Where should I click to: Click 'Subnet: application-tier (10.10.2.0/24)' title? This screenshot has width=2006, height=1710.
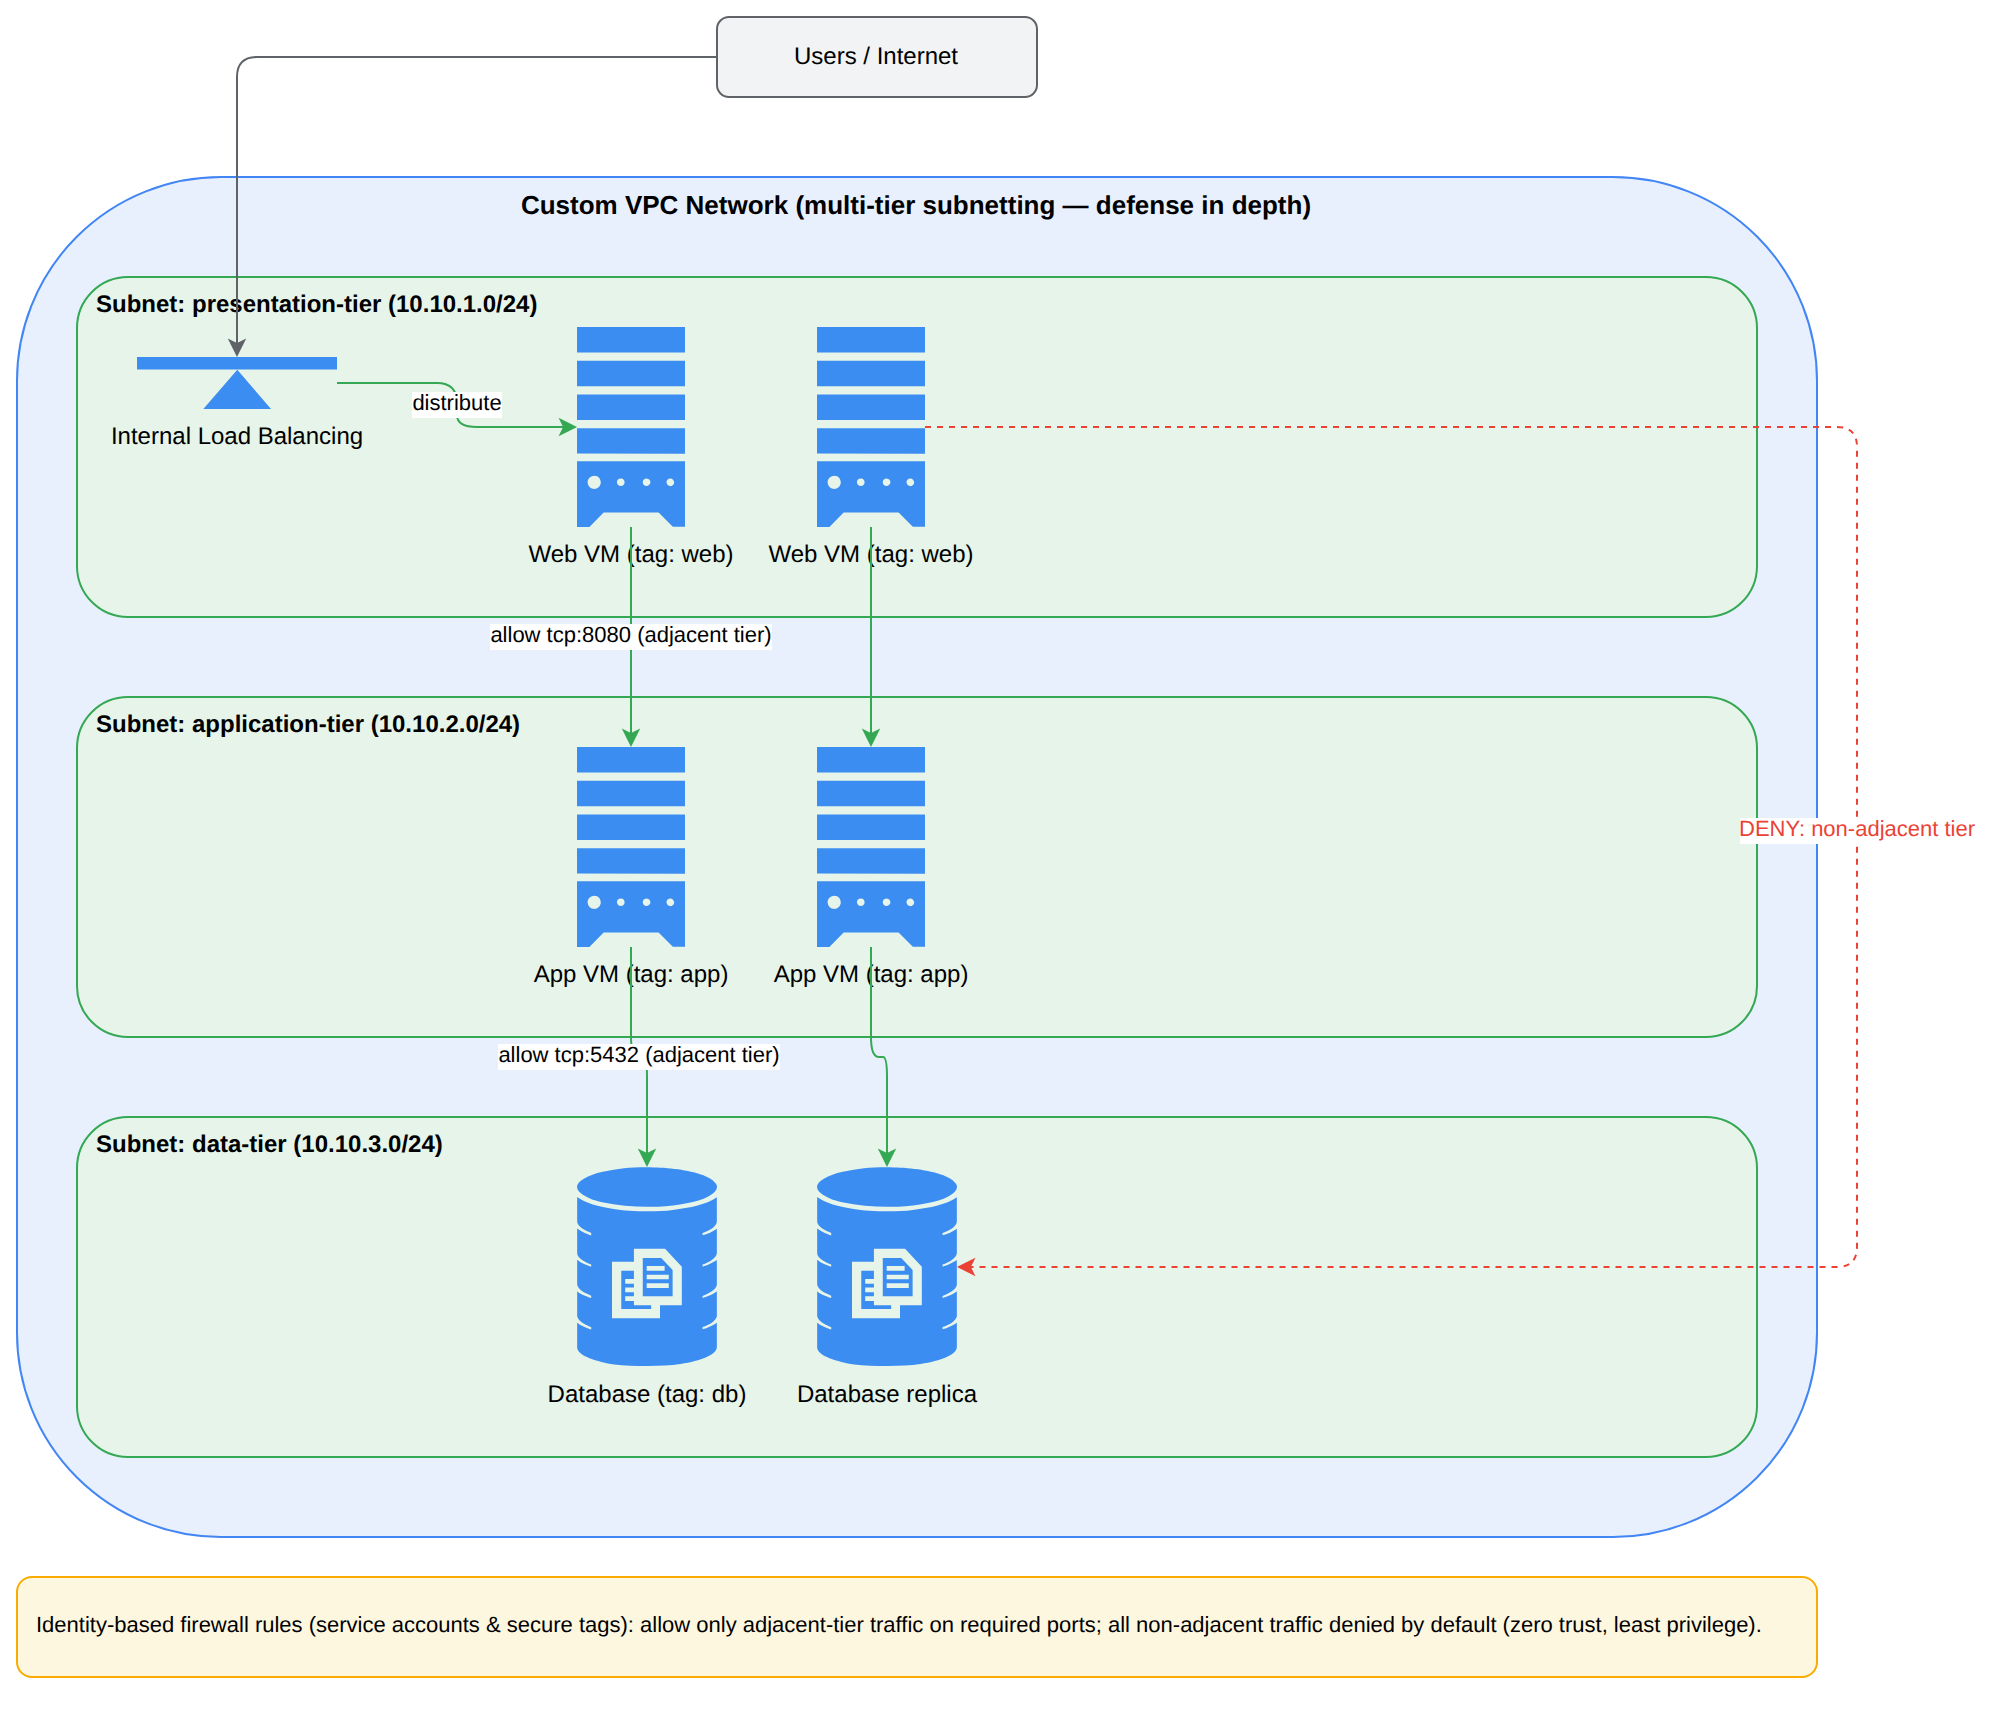[308, 724]
